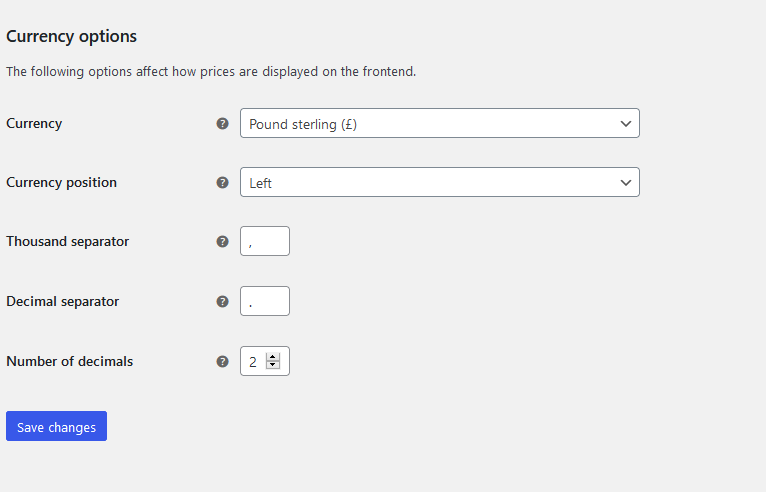Open the Currency position dropdown set to Left
766x492 pixels.
(430, 182)
